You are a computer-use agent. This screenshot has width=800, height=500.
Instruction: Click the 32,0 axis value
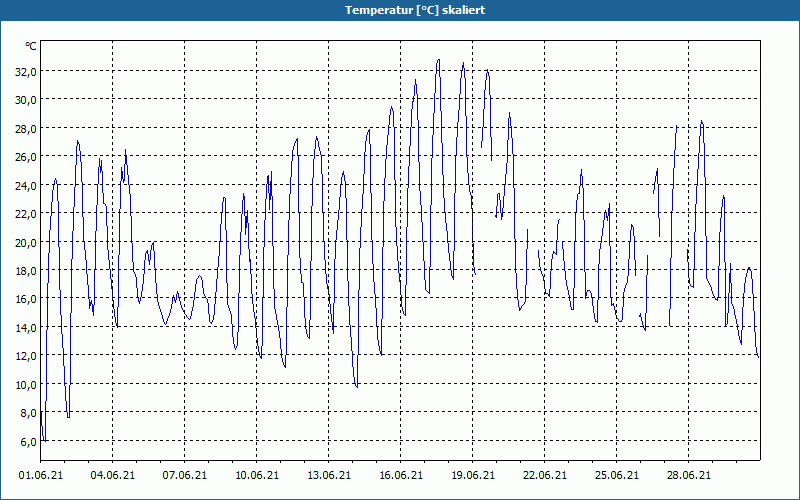(x=26, y=71)
